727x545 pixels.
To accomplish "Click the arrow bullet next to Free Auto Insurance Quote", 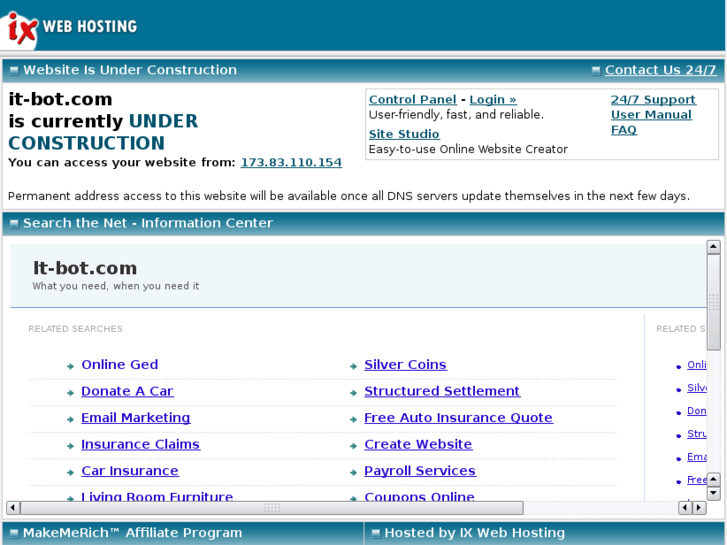I will (x=353, y=419).
